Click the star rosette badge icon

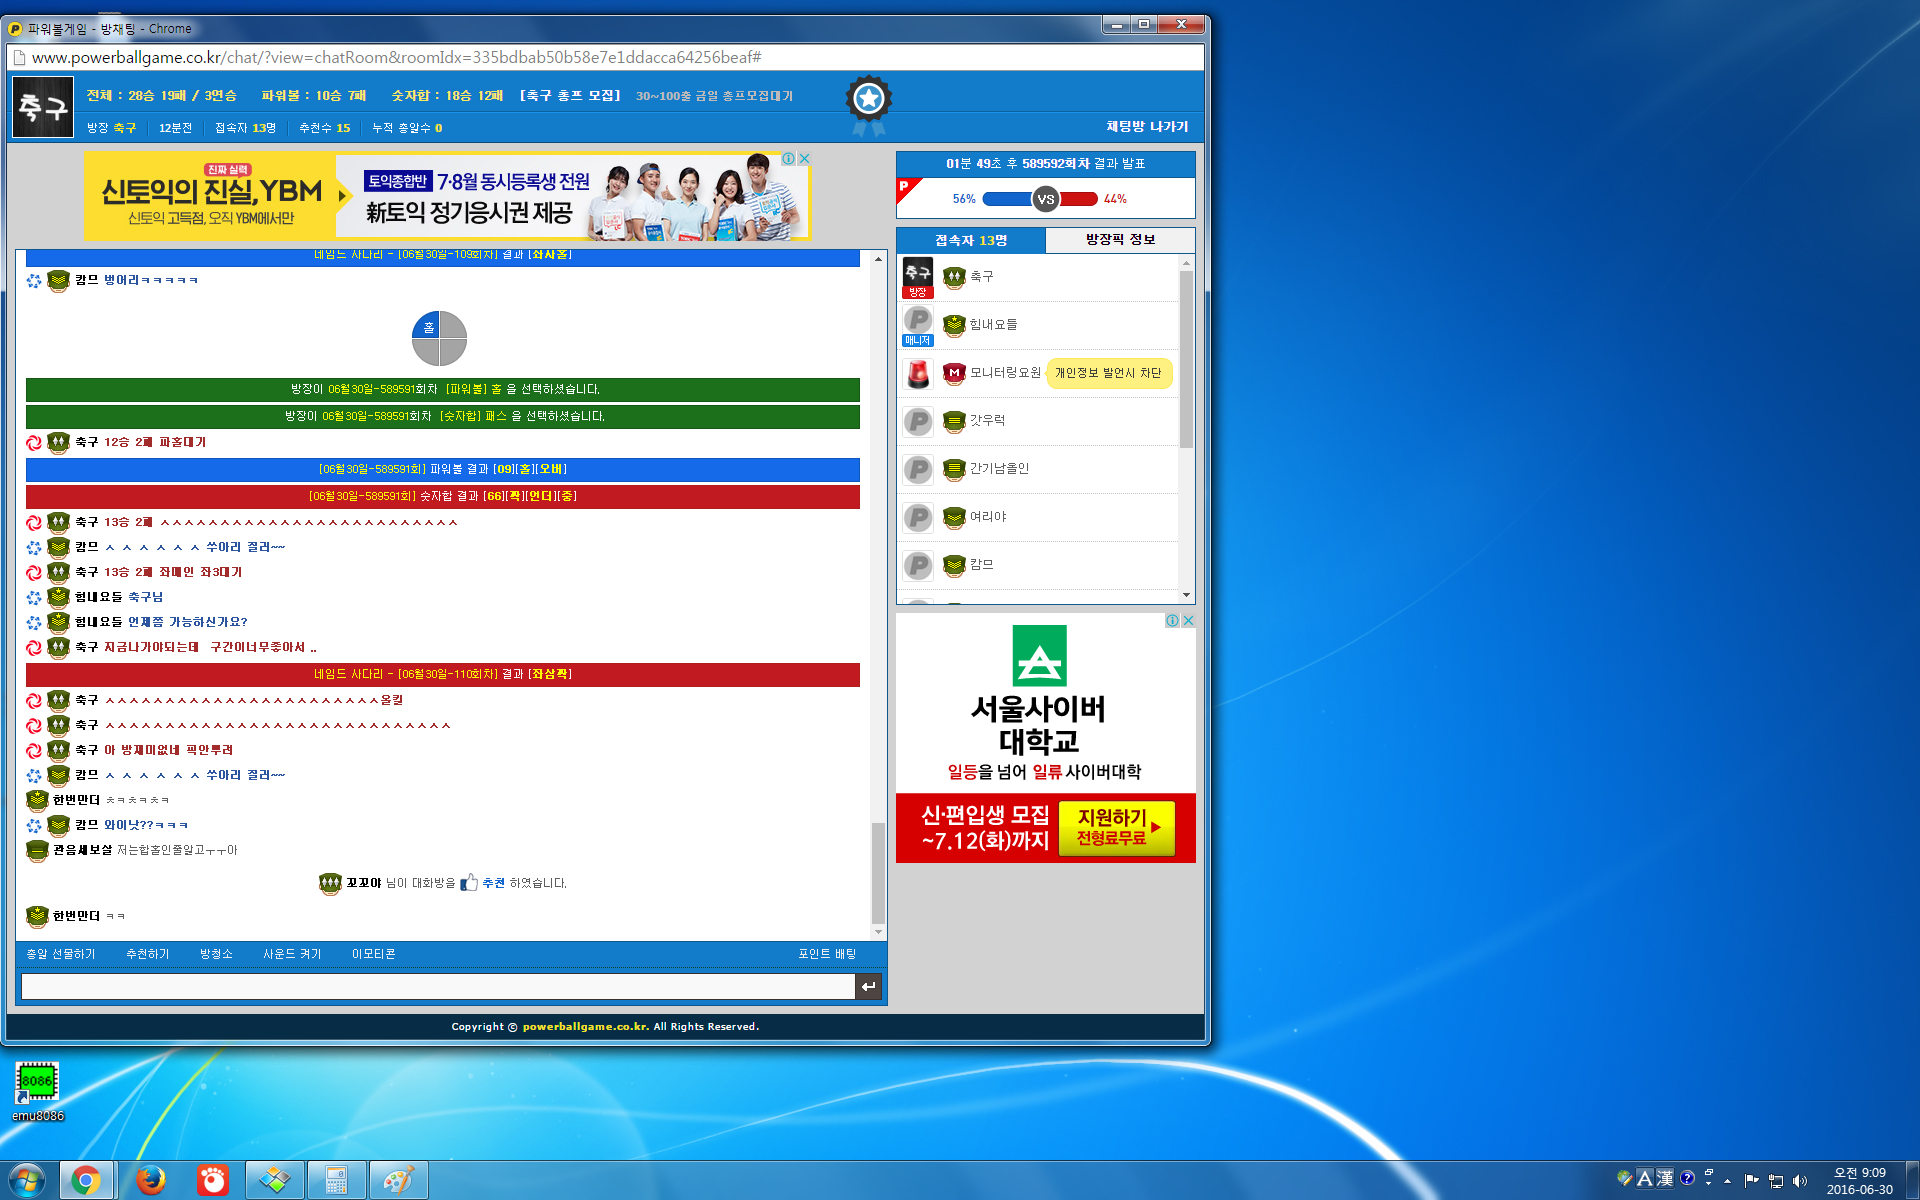click(x=868, y=104)
